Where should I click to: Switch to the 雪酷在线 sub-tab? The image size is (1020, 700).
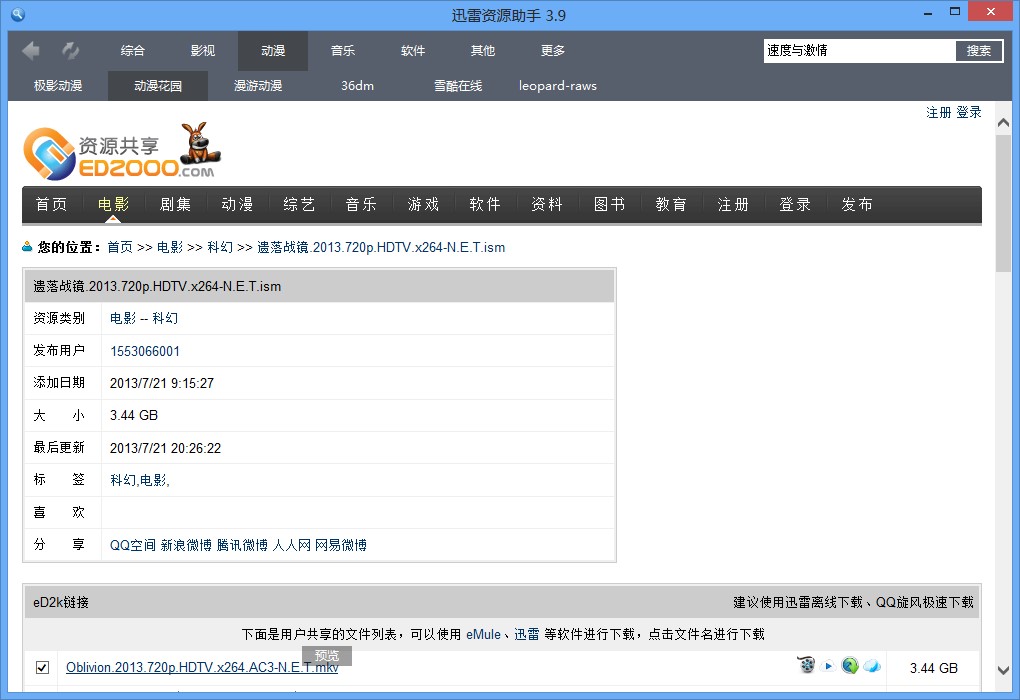[458, 86]
